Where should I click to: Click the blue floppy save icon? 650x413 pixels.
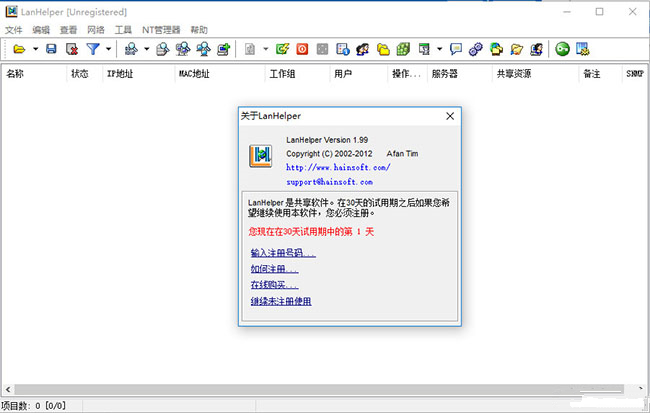tap(51, 49)
